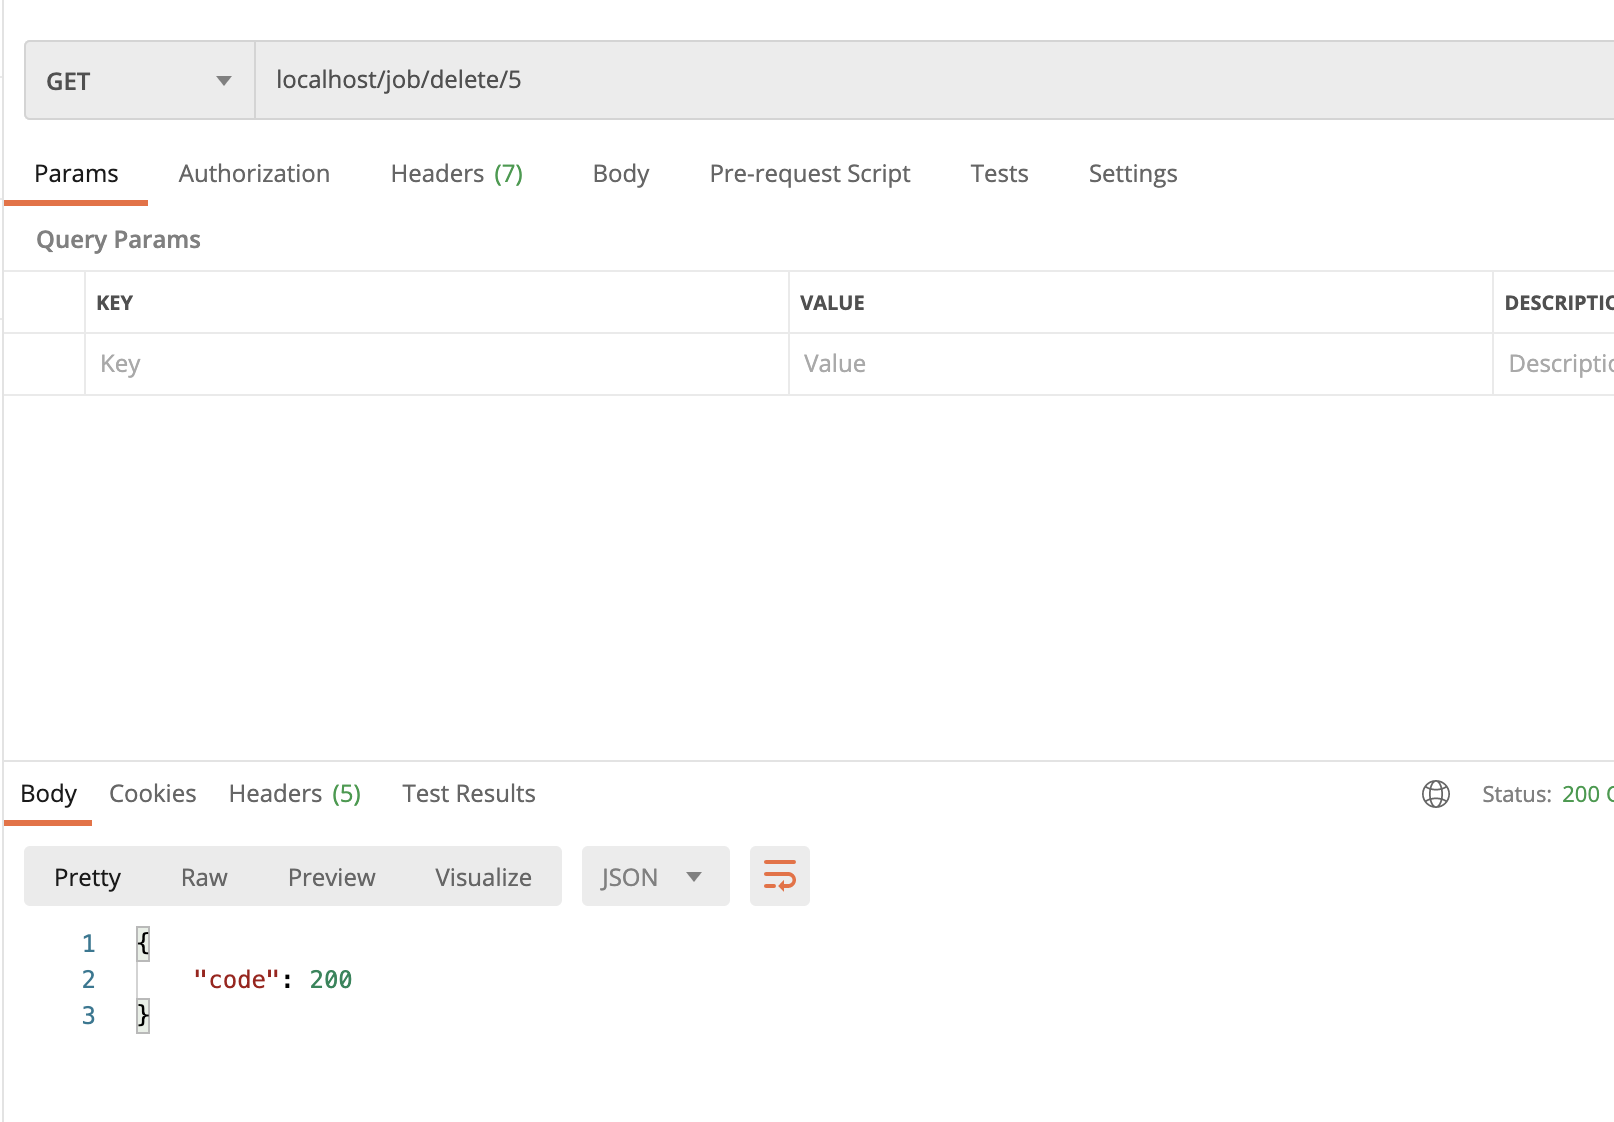Viewport: 1614px width, 1122px height.
Task: Click line number 2 in response
Action: click(x=88, y=980)
